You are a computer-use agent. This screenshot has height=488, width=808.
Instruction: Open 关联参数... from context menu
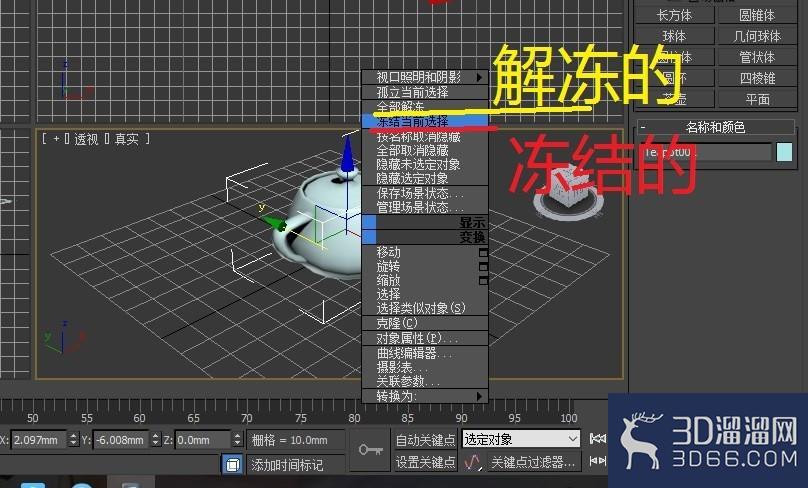[x=425, y=381]
